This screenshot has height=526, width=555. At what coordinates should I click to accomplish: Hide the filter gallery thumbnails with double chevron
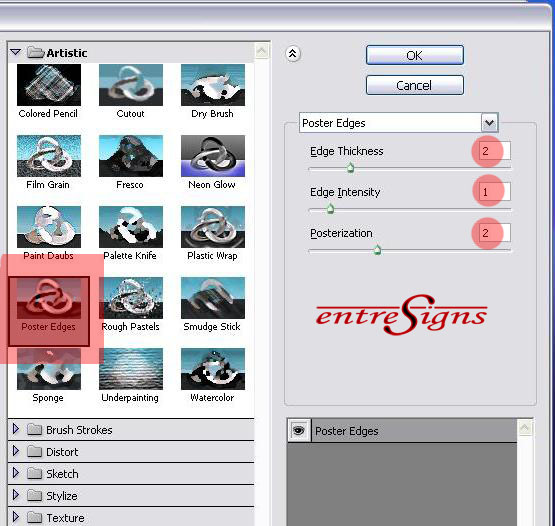293,54
